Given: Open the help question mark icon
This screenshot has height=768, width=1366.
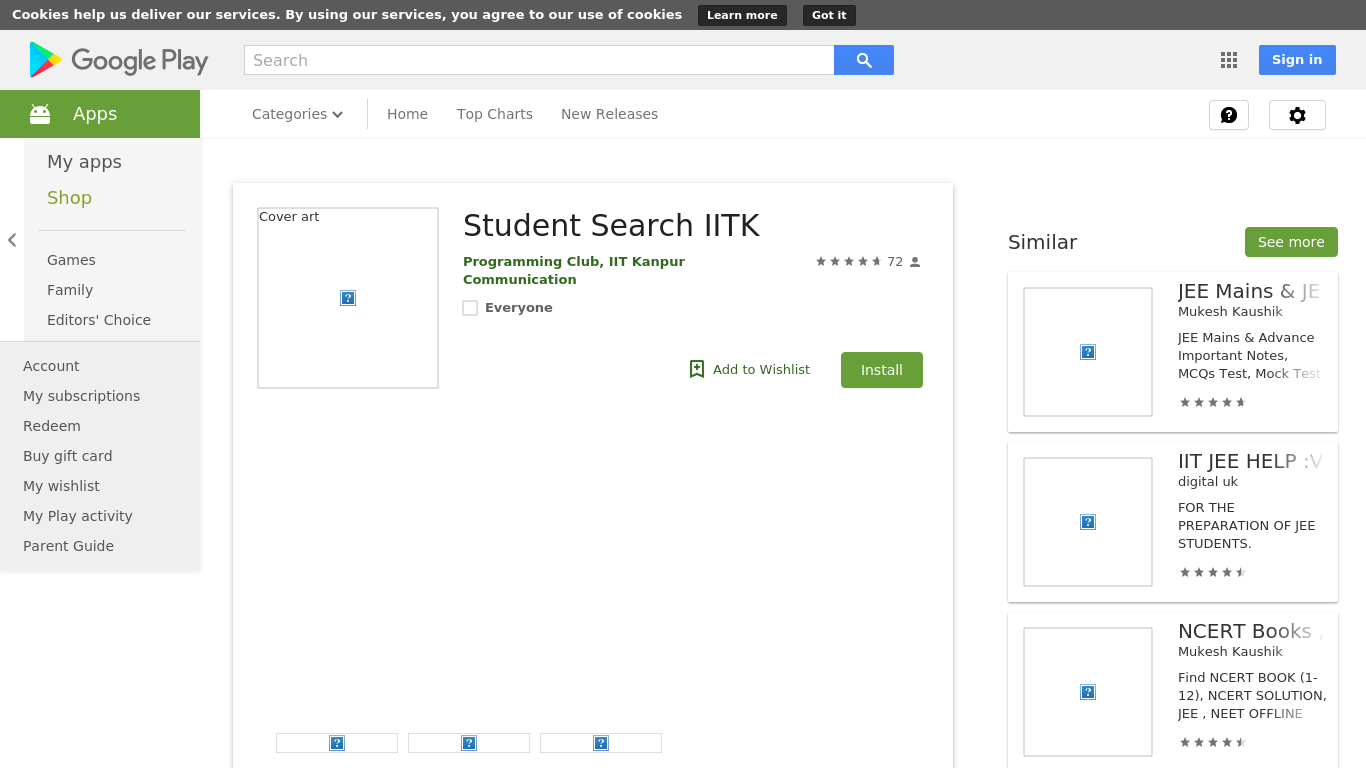Looking at the screenshot, I should click(1229, 115).
